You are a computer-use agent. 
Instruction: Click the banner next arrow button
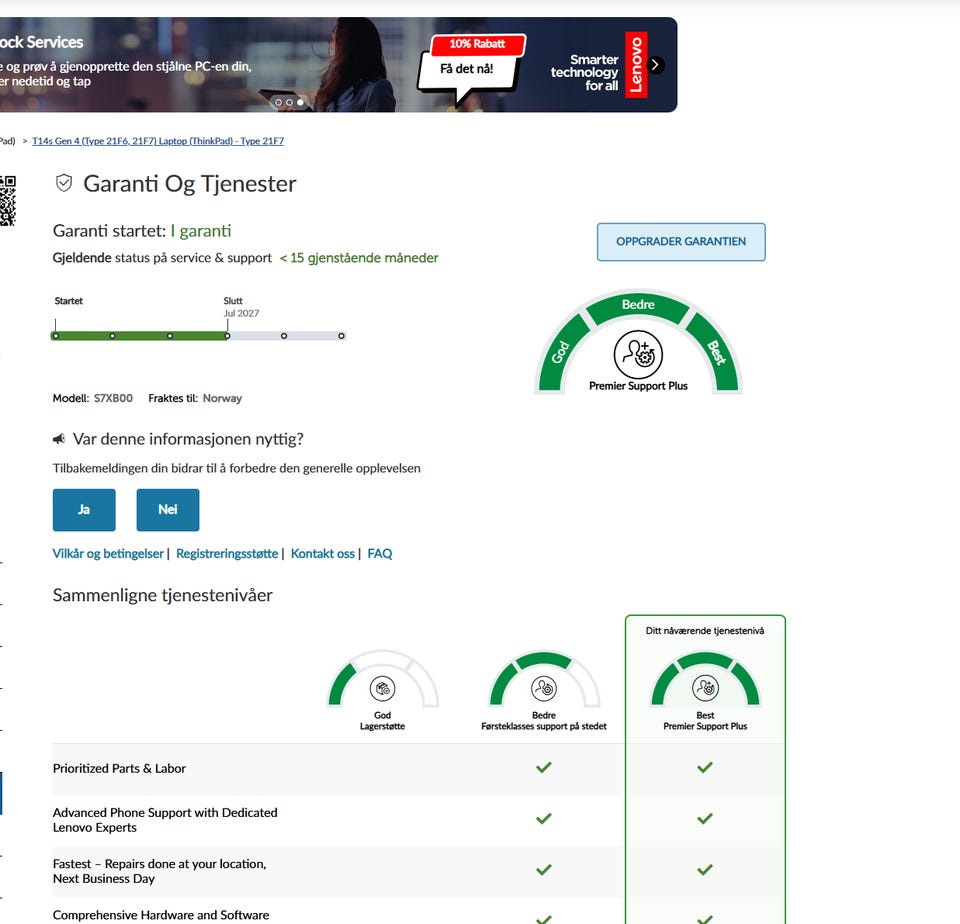point(655,65)
